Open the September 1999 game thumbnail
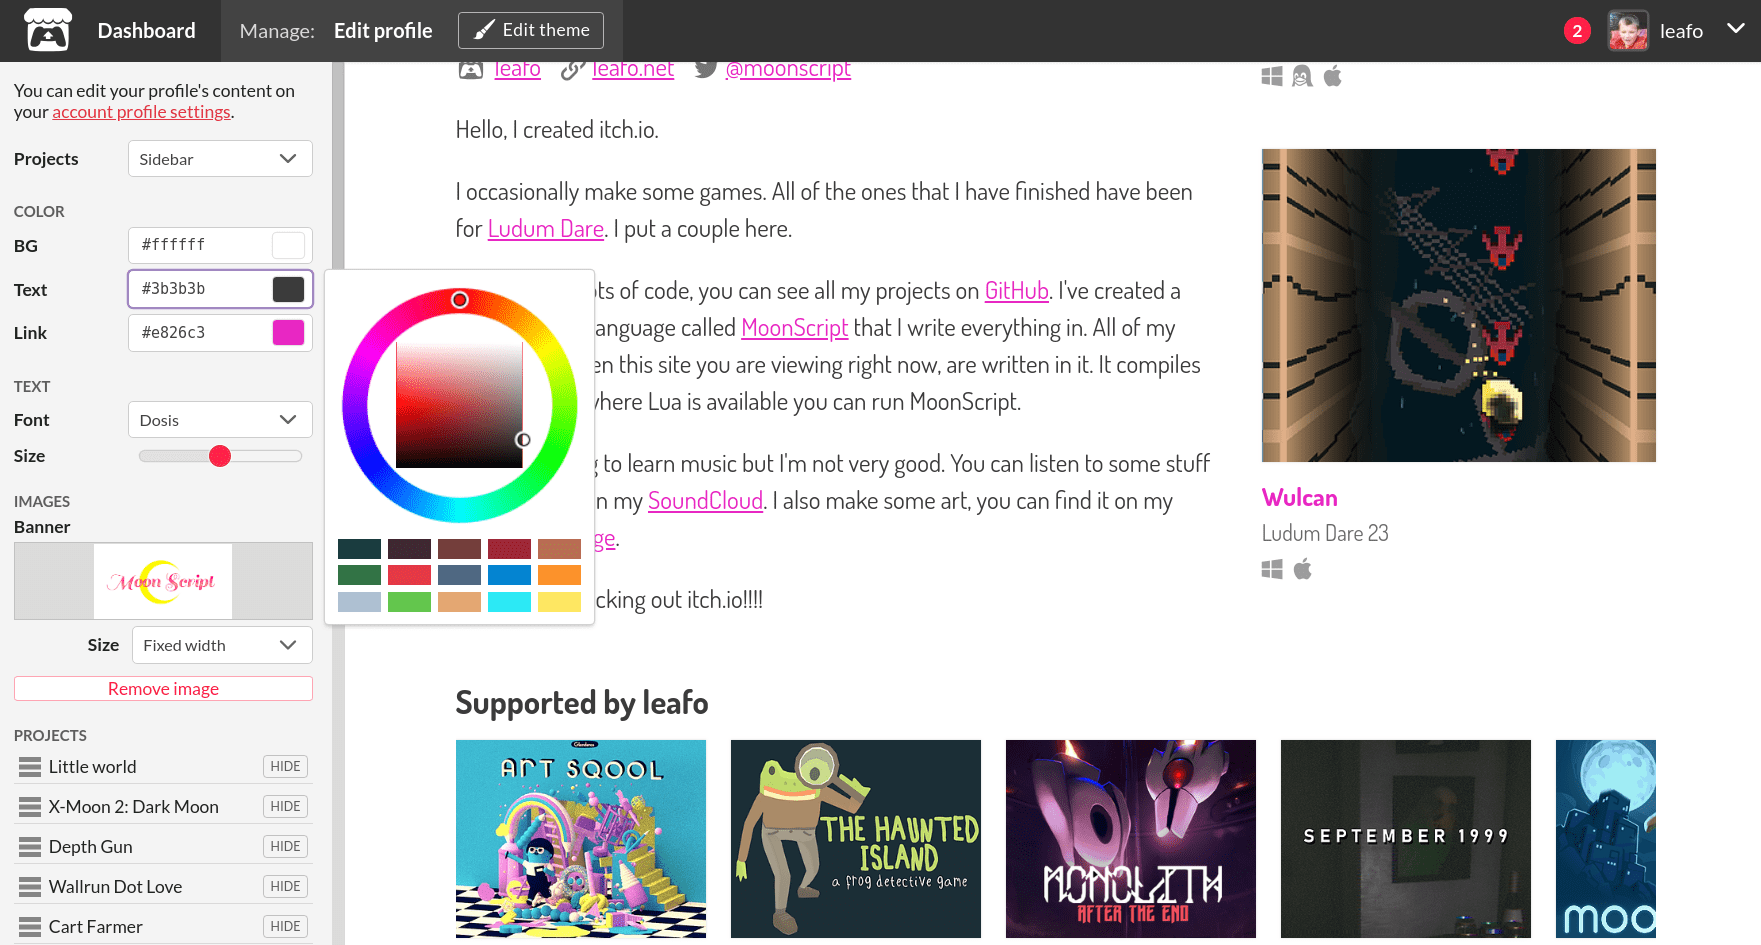The height and width of the screenshot is (945, 1761). (x=1406, y=839)
